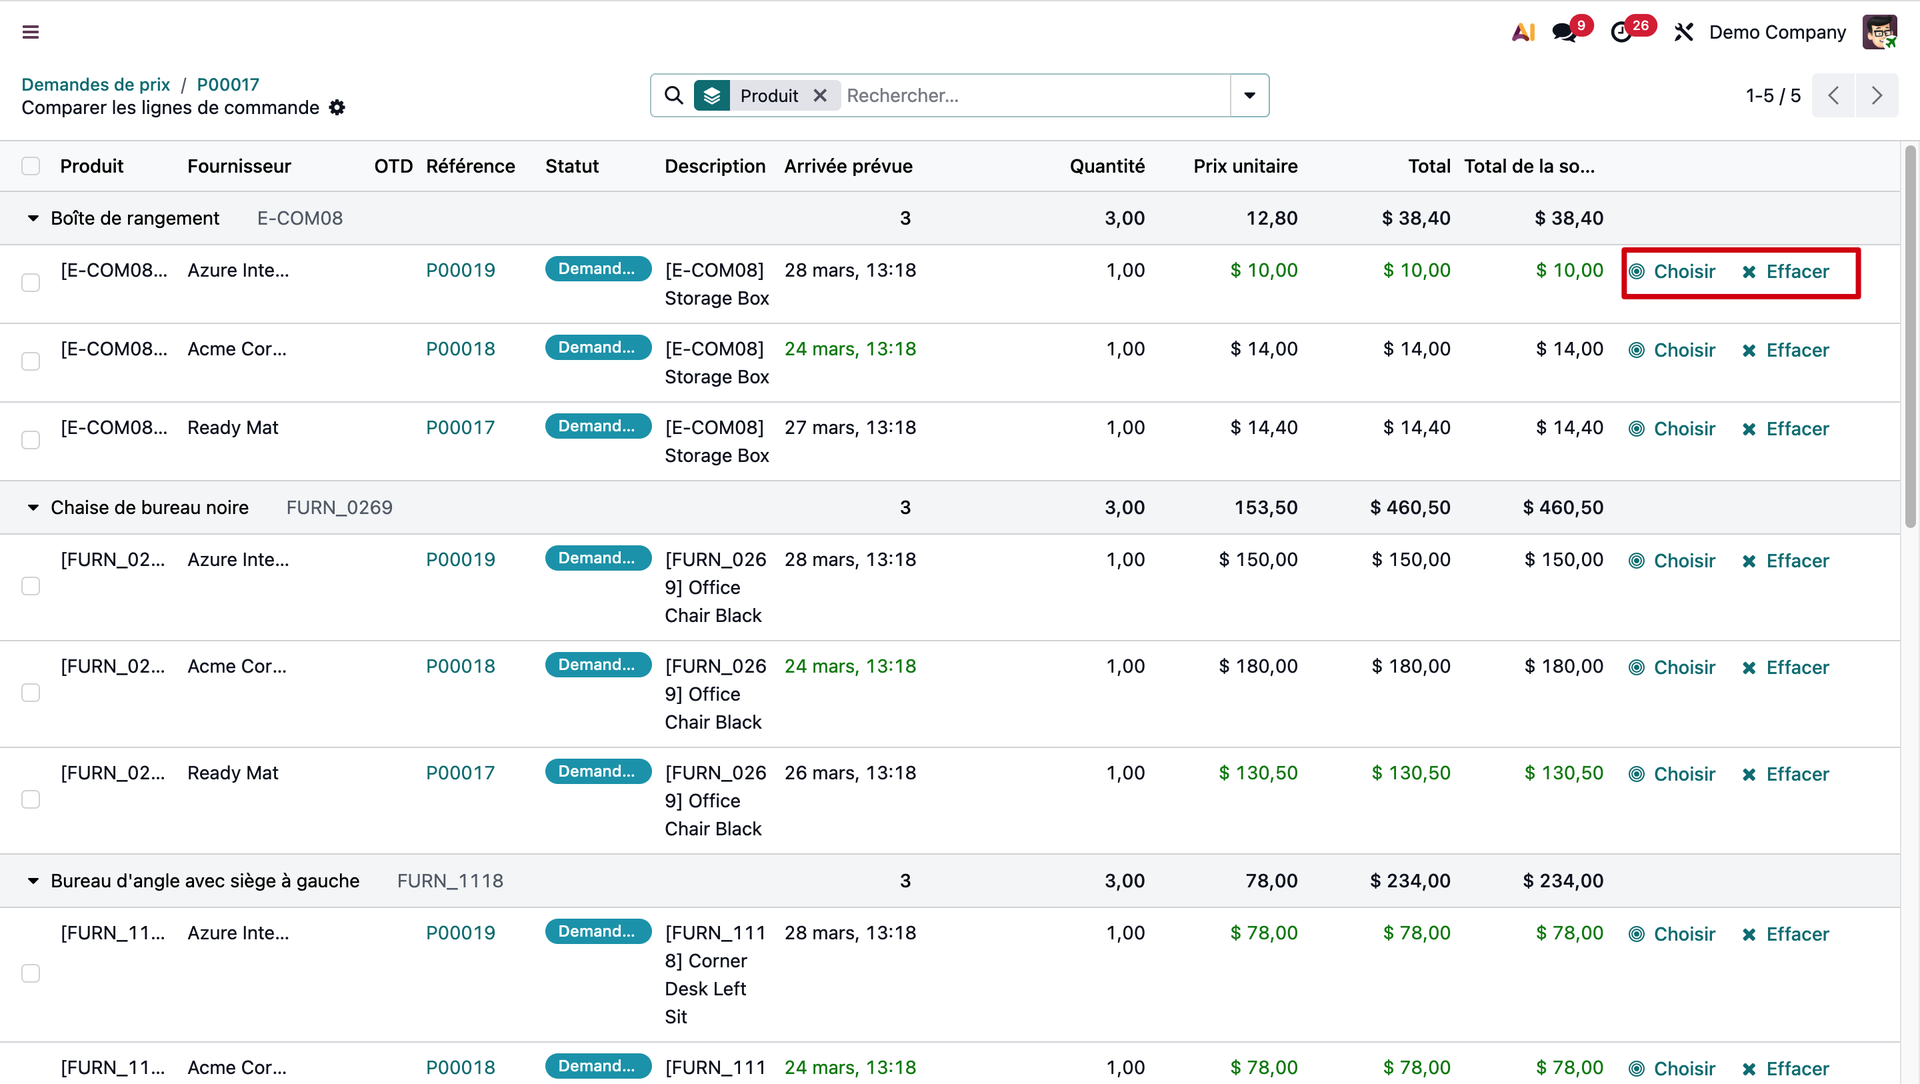Go to Demandes de prix breadcrumb
Screen dimensions: 1920x1084
pyautogui.click(x=96, y=84)
